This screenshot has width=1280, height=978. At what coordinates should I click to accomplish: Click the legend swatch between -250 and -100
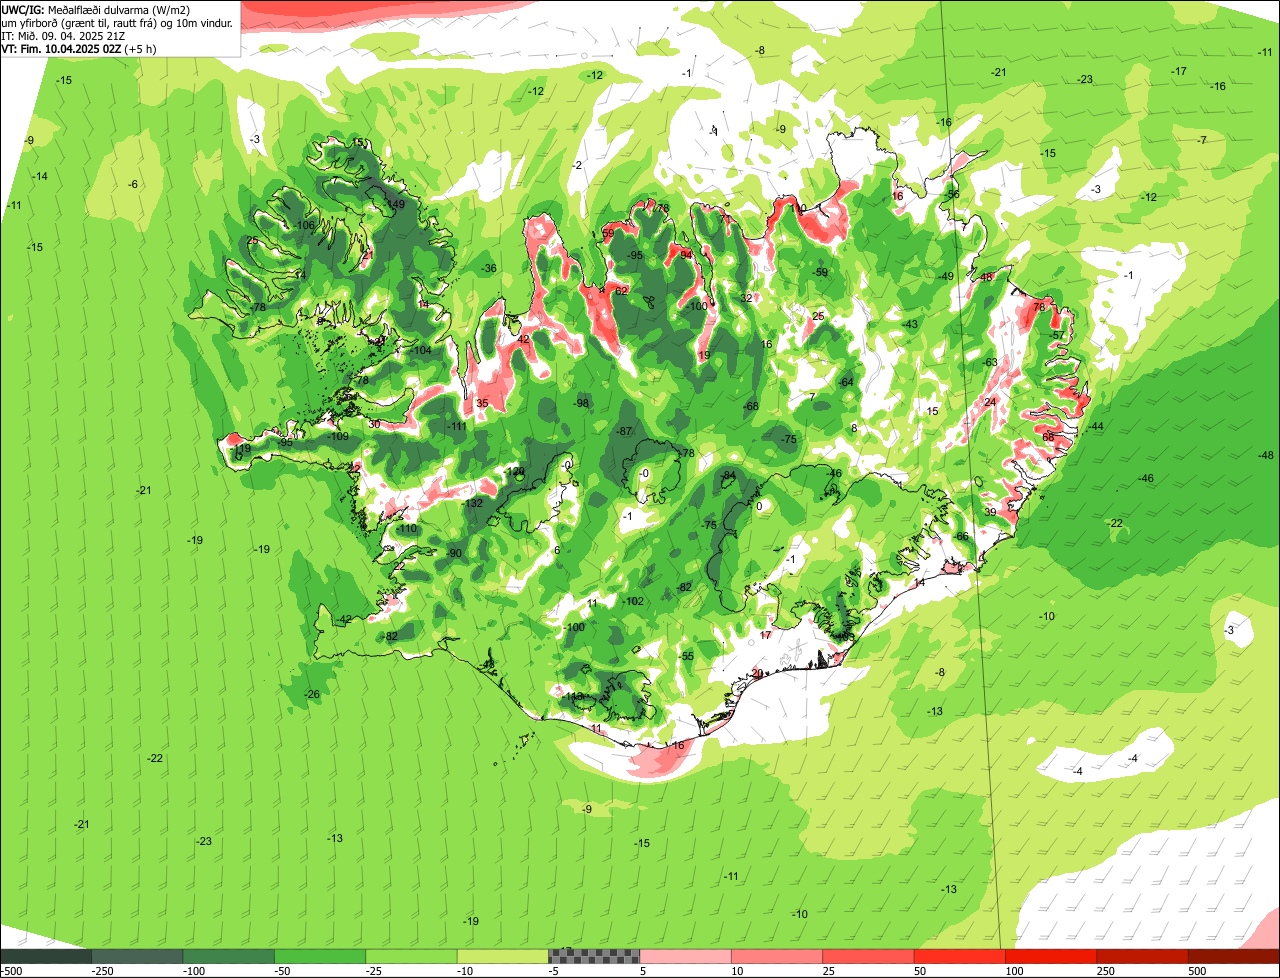137,956
